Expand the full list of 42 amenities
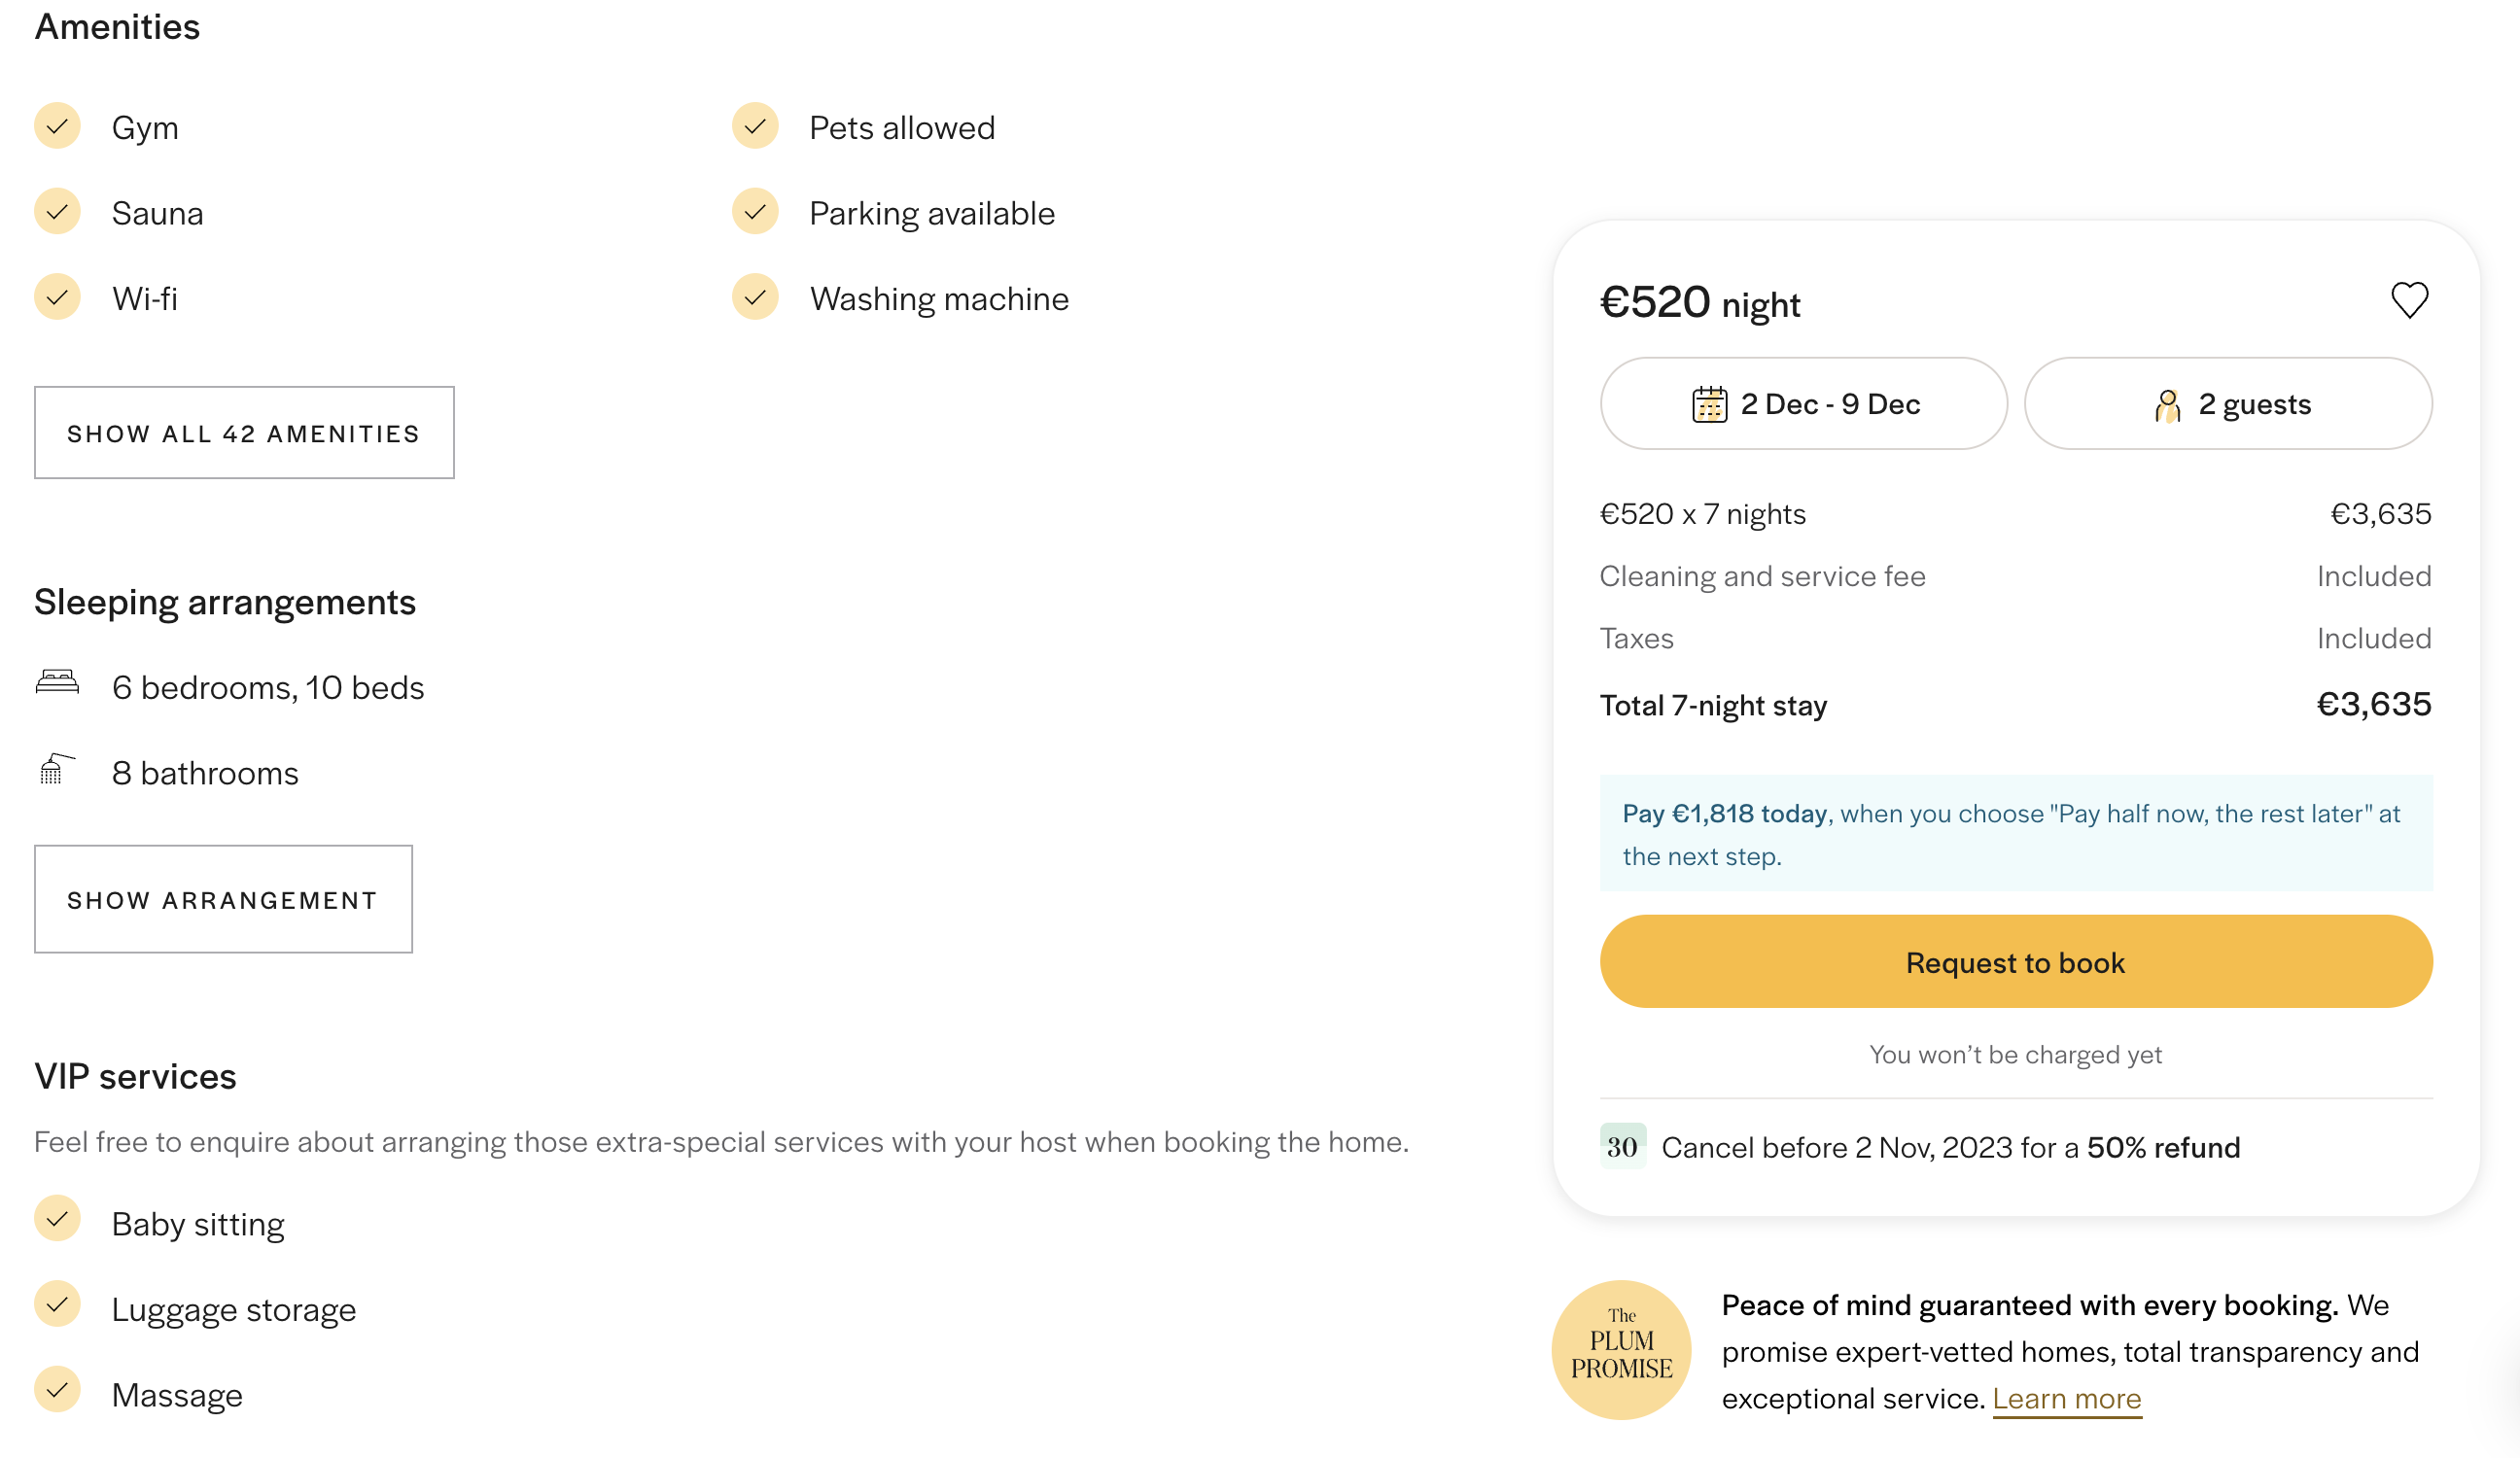Viewport: 2520px width, 1458px height. [244, 433]
